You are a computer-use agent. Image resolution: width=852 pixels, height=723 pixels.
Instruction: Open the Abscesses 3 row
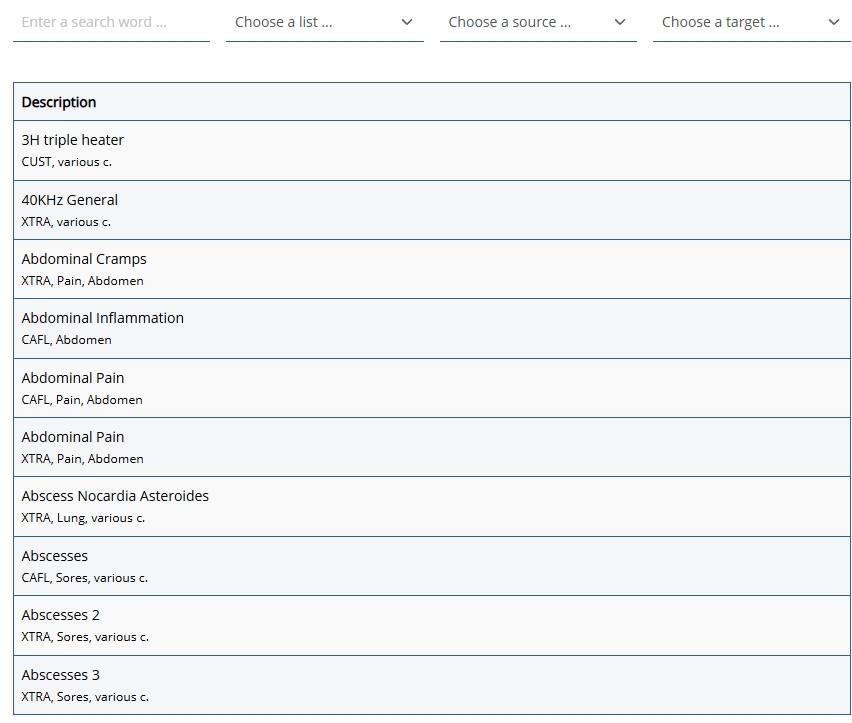coord(61,675)
